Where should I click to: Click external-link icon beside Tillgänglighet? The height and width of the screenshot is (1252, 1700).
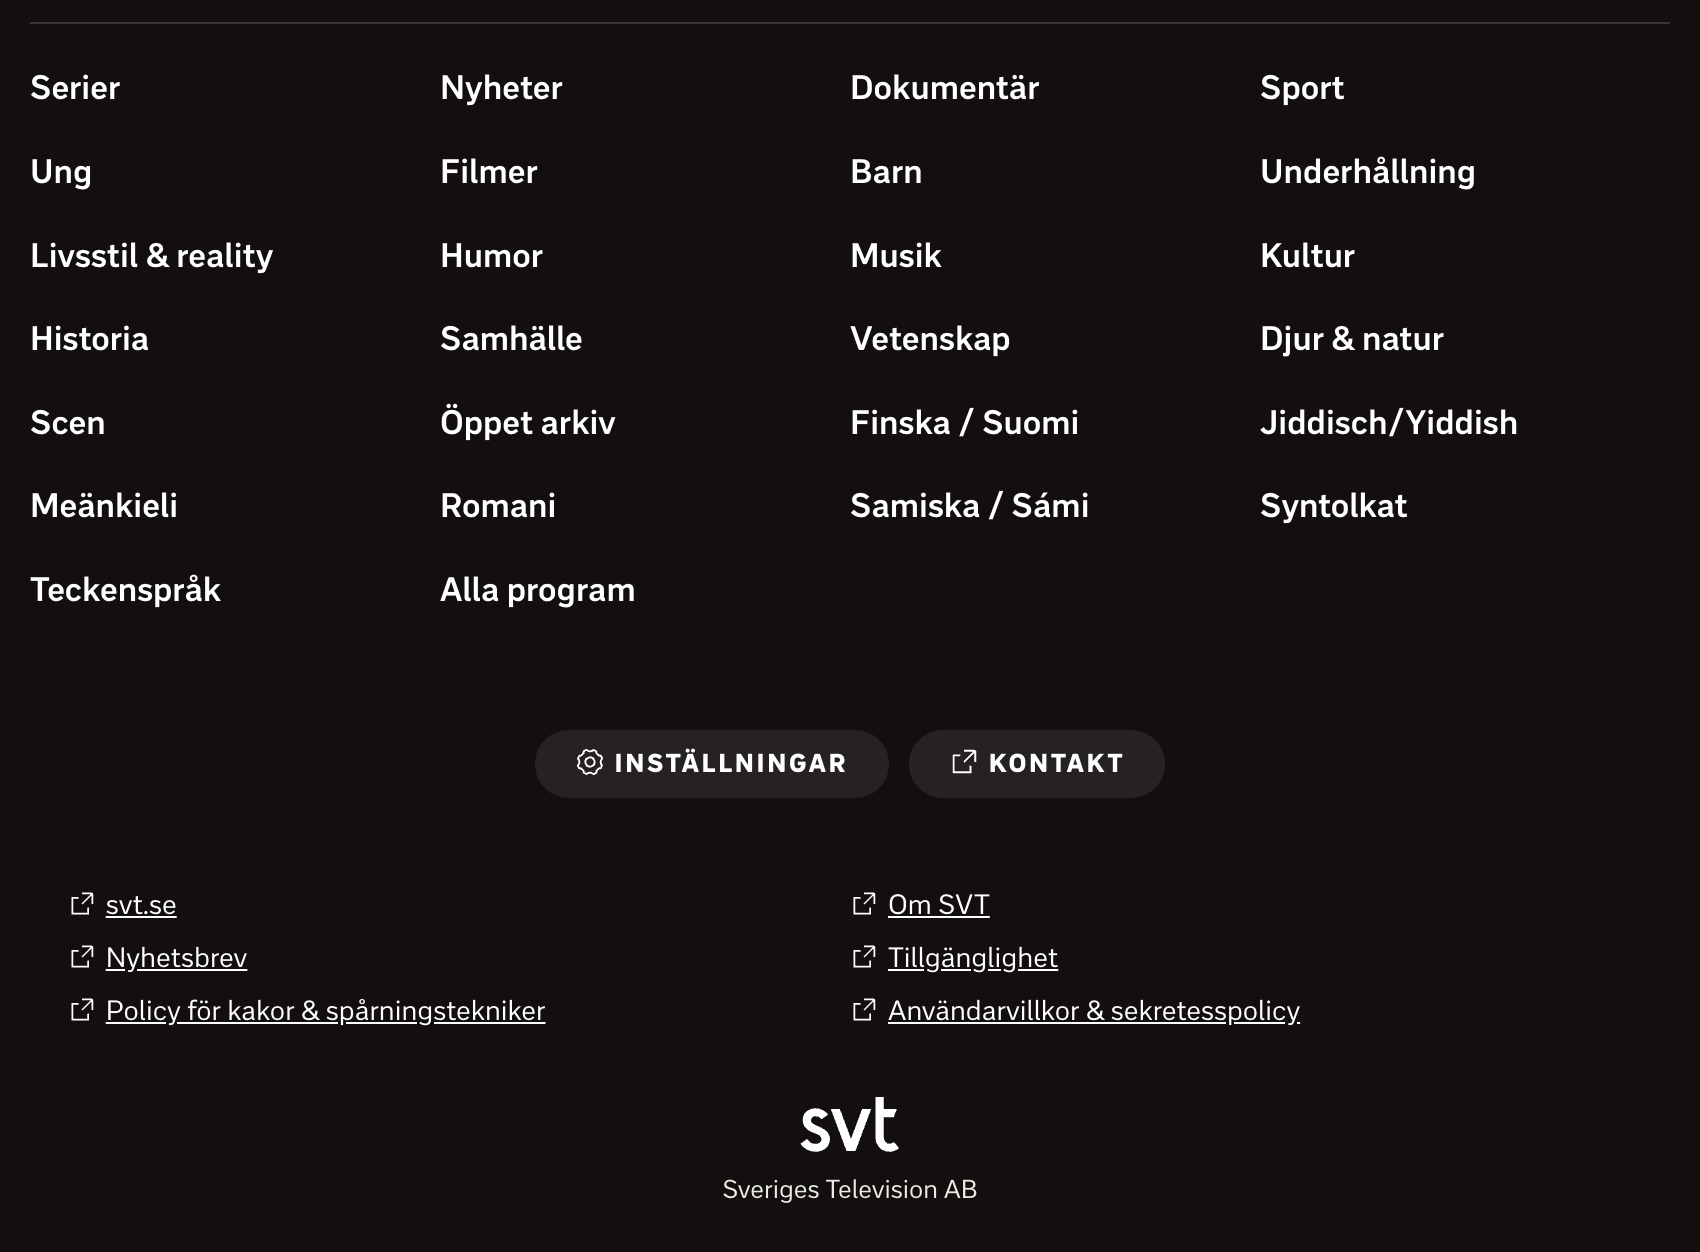coord(864,957)
